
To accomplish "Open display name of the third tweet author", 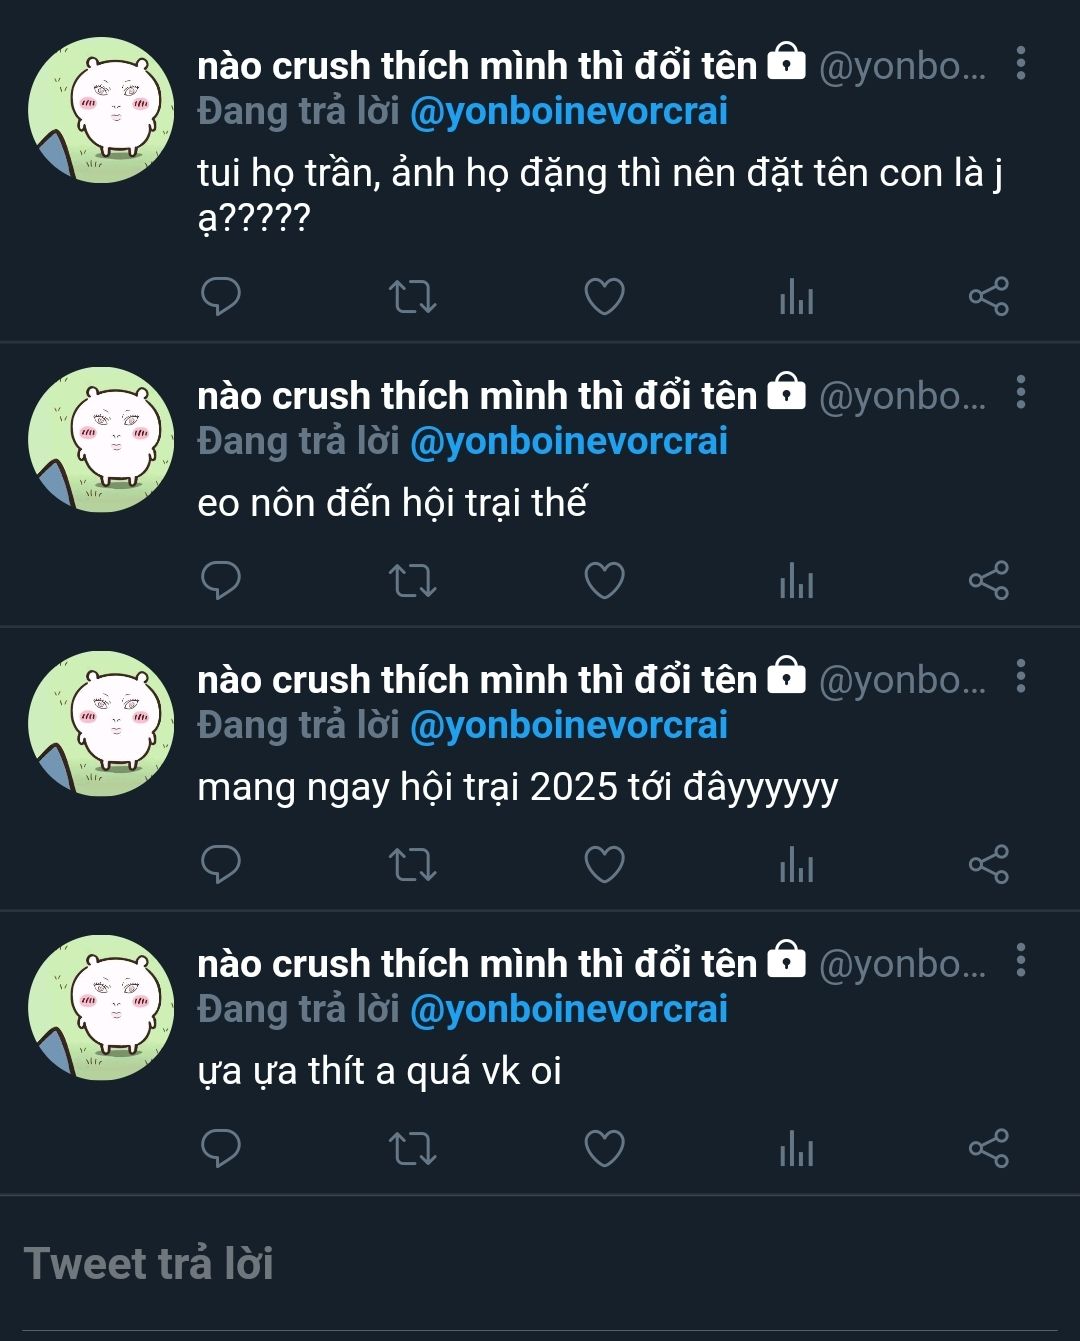I will [478, 680].
